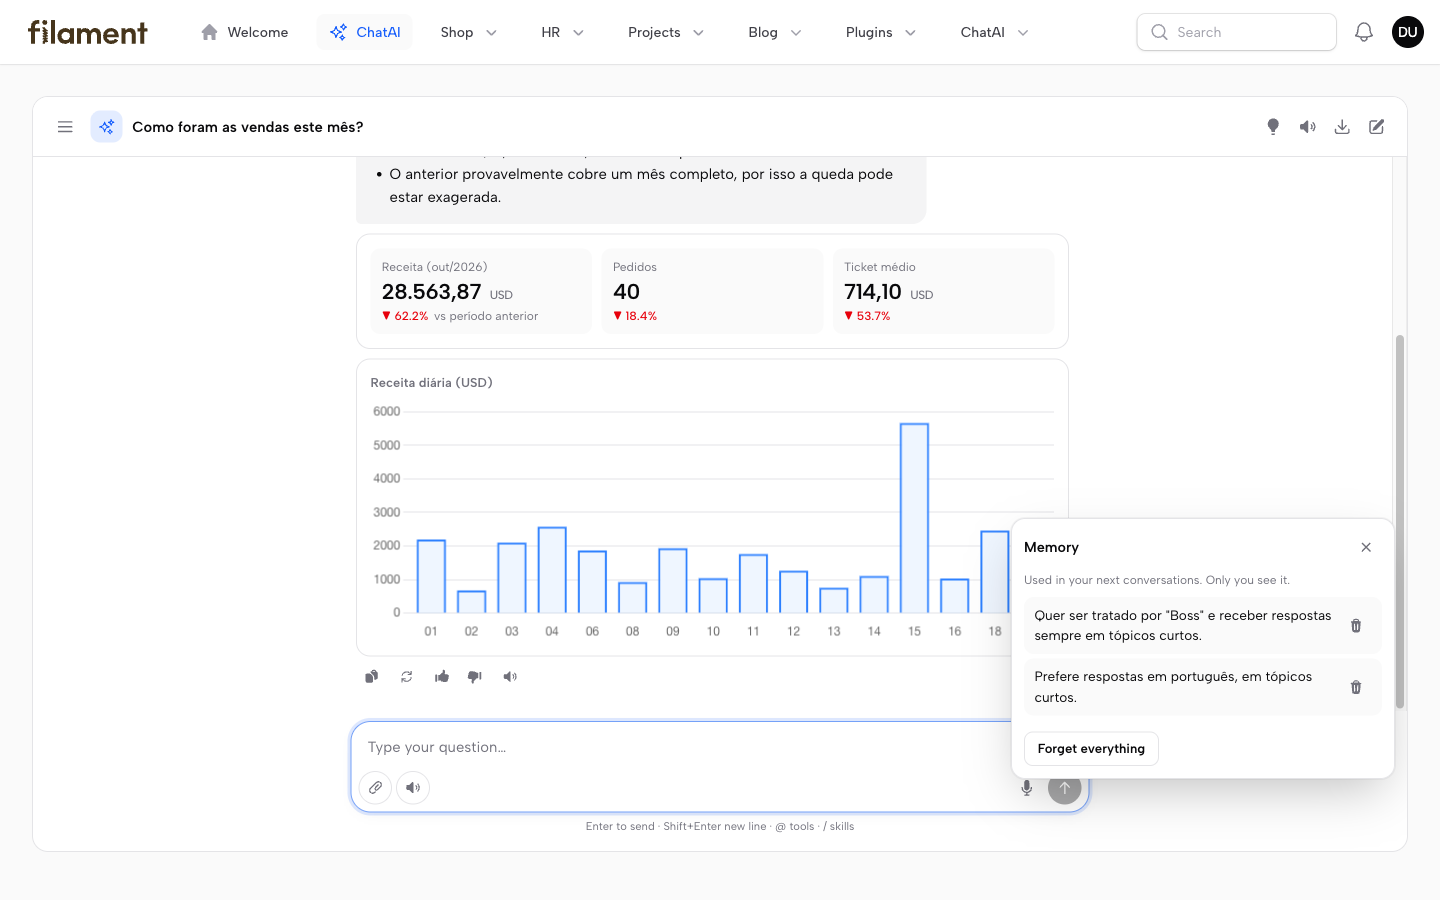Screen dimensions: 1440x900
Task: Click the filament logo
Action: point(88,32)
